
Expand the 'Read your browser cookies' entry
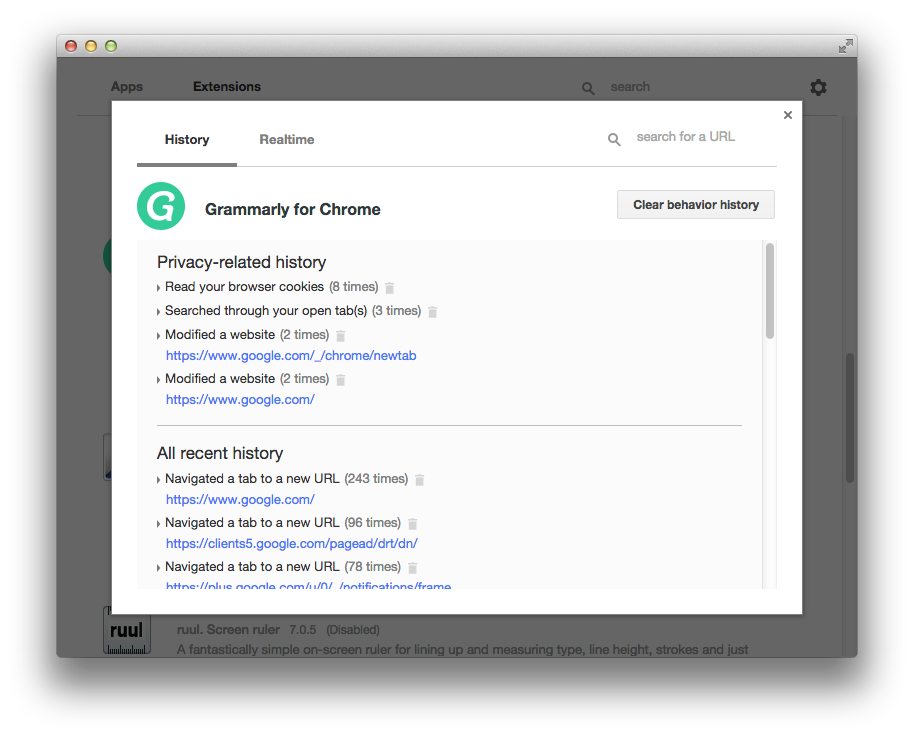(x=159, y=288)
